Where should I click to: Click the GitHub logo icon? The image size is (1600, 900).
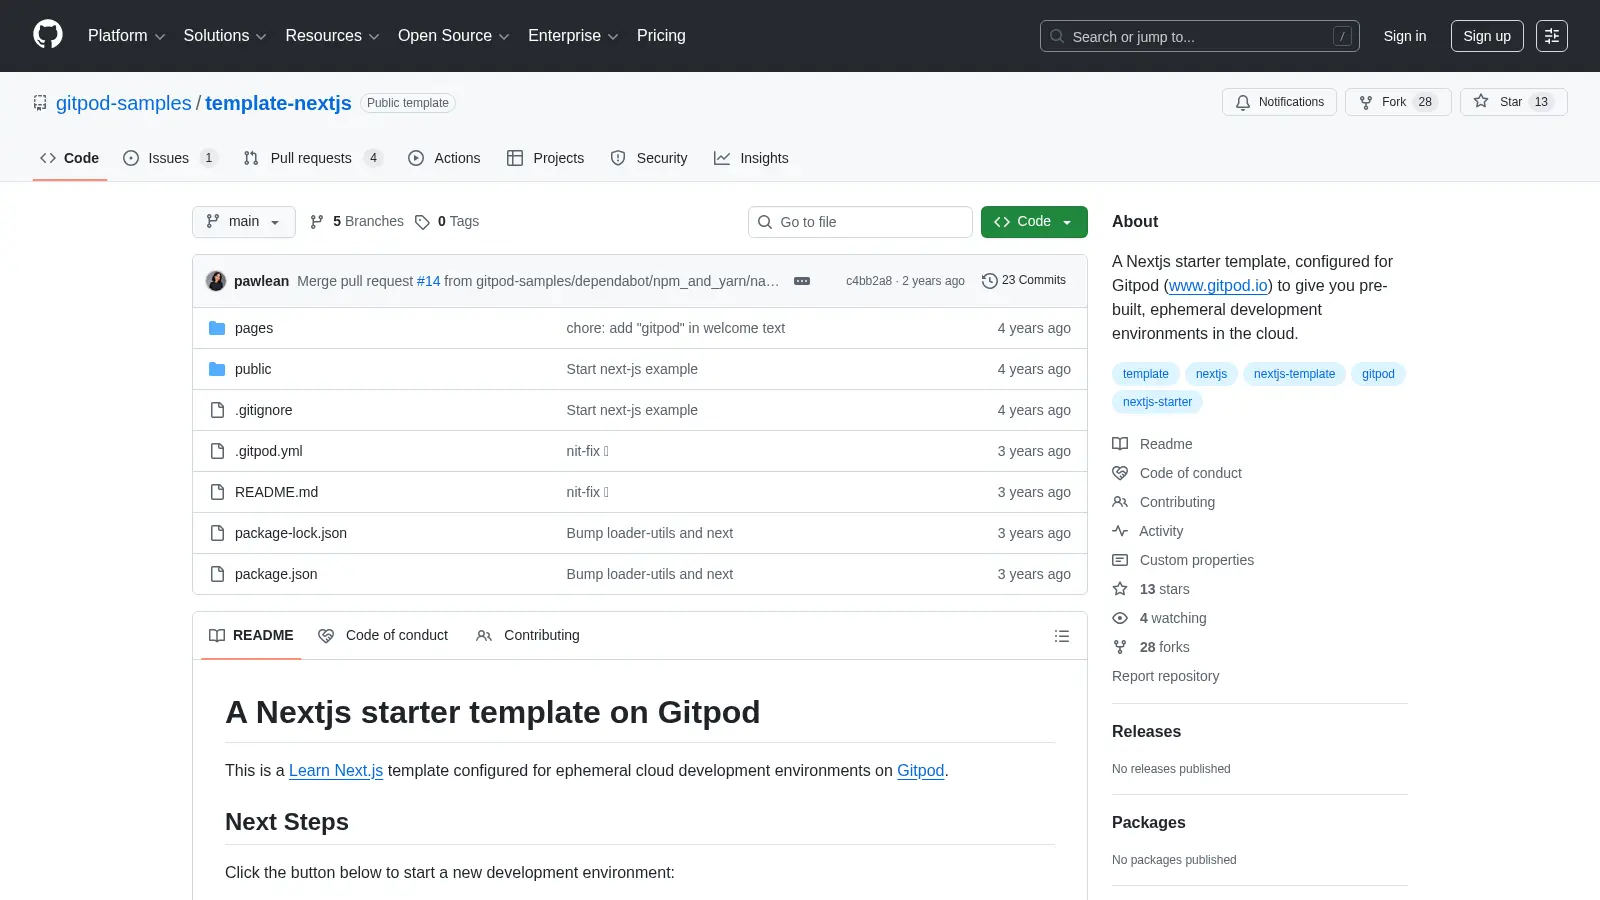(48, 35)
